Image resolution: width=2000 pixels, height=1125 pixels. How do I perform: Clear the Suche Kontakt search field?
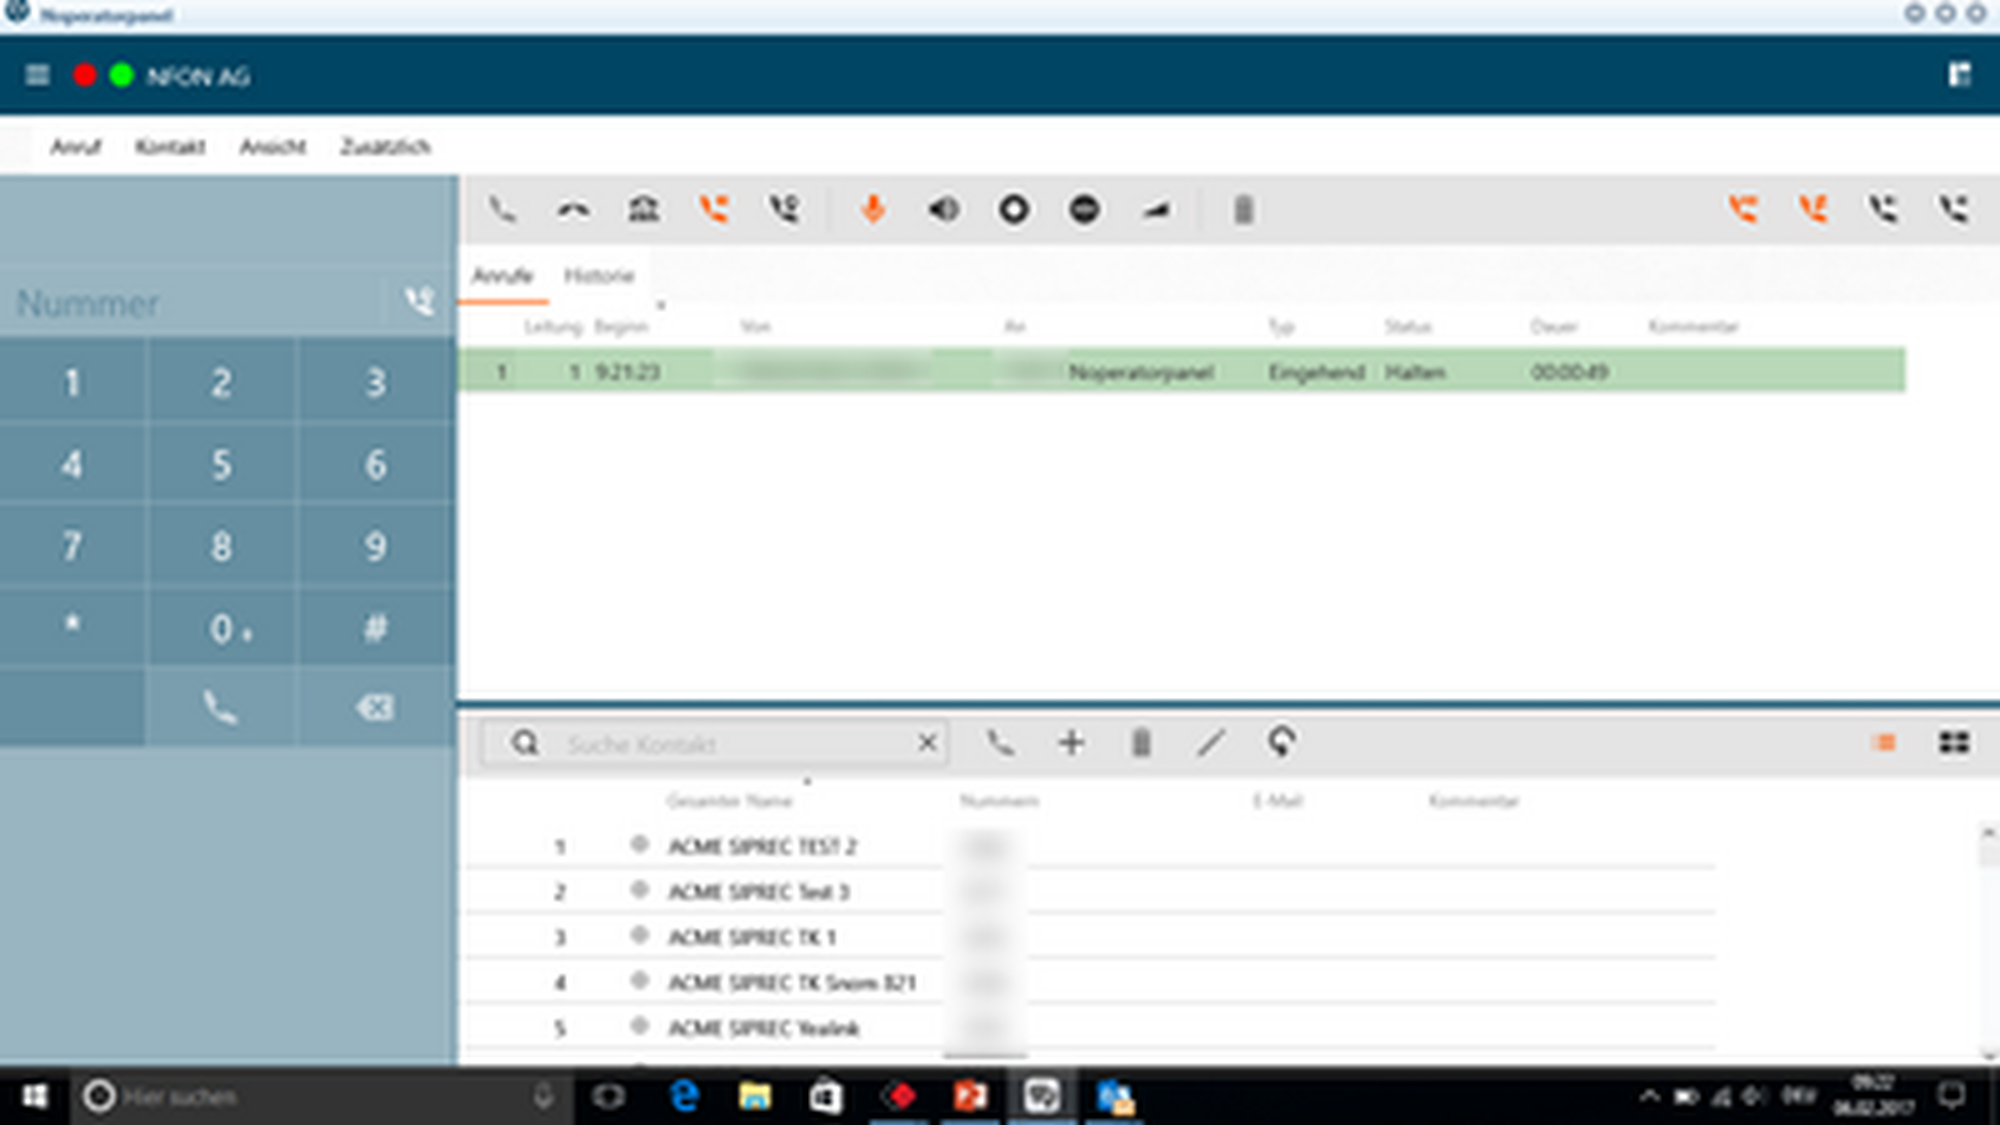click(927, 743)
